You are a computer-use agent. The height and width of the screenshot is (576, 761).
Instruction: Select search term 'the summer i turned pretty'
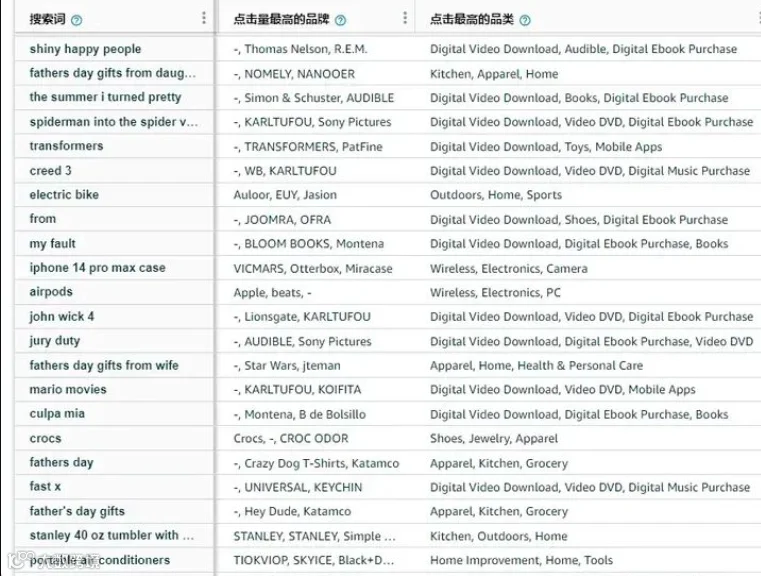point(105,97)
